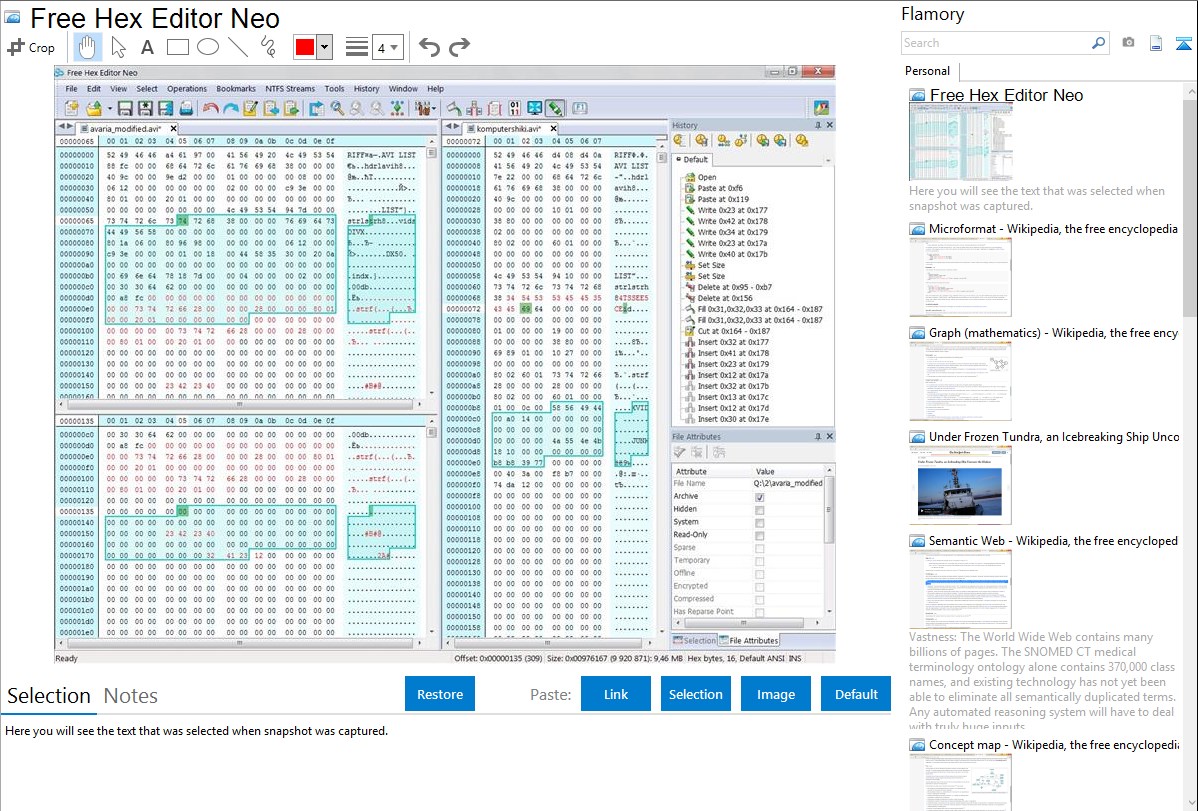1198x811 pixels.
Task: Activate the hand pan tool
Action: click(87, 47)
